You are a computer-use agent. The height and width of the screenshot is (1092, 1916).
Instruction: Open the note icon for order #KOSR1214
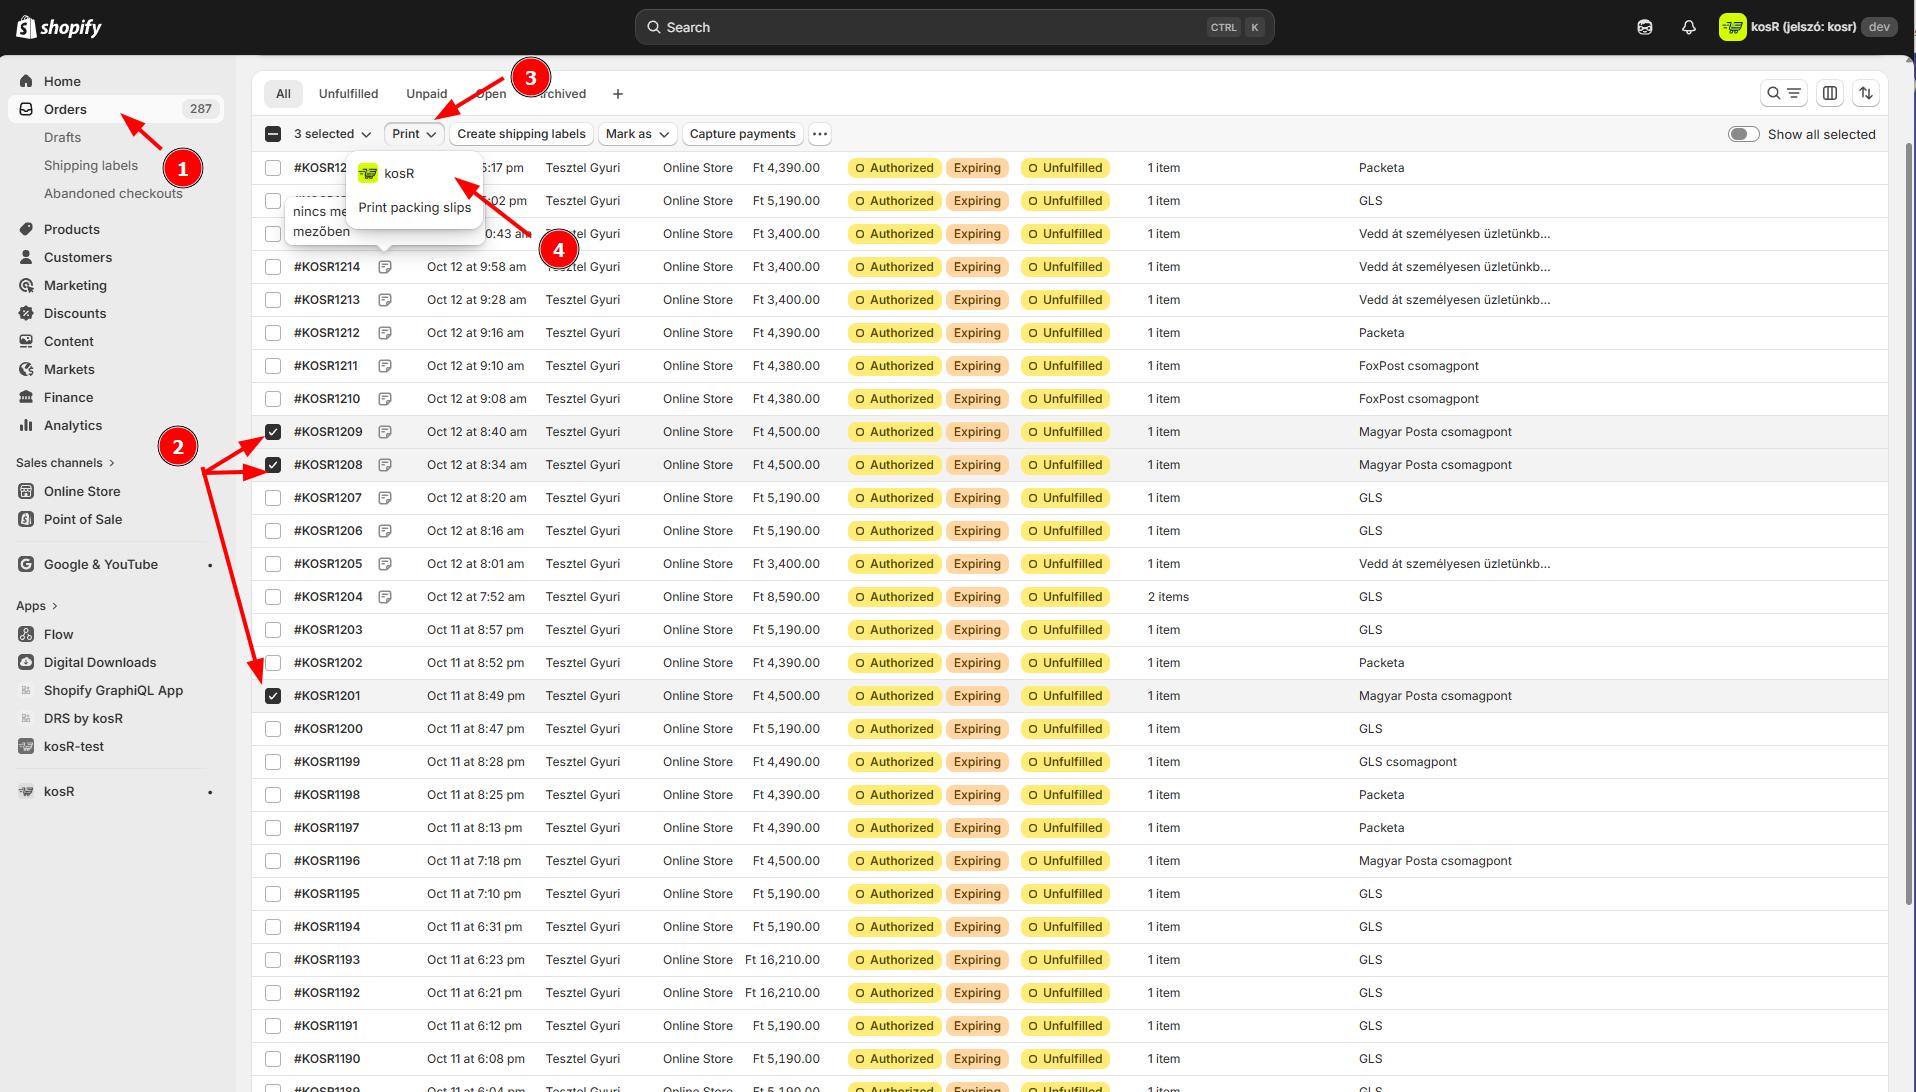pyautogui.click(x=385, y=267)
